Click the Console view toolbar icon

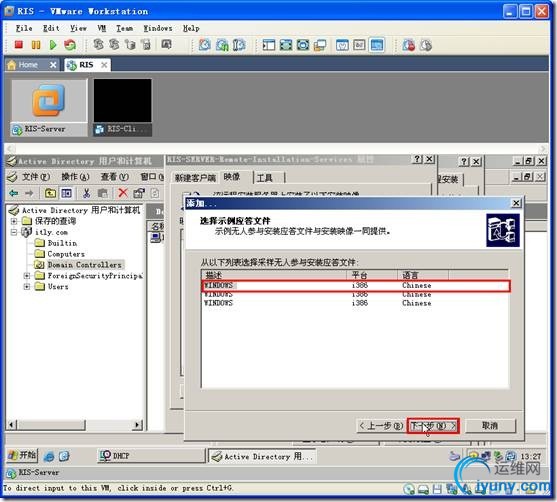click(x=377, y=45)
